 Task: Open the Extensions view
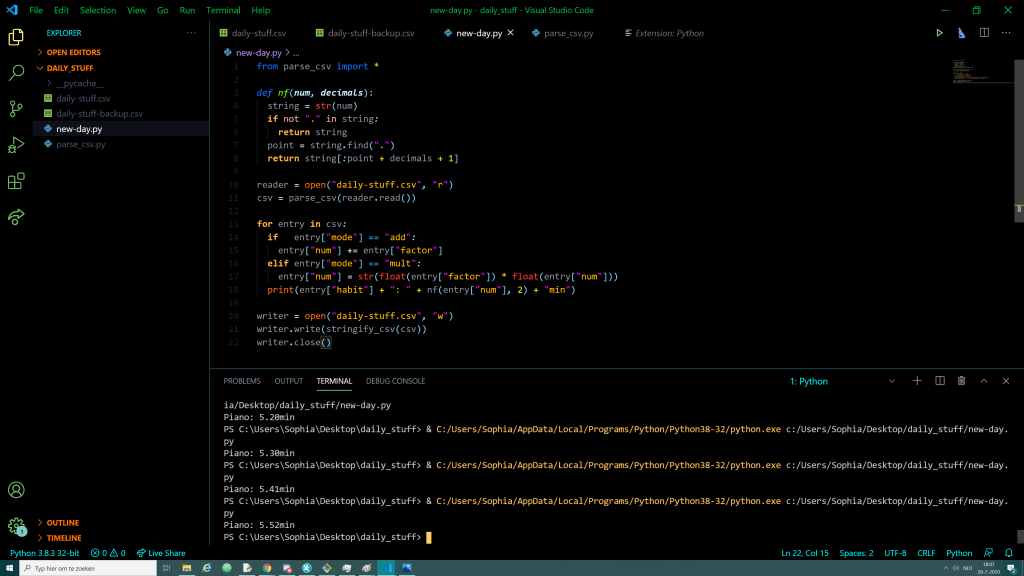(x=16, y=181)
